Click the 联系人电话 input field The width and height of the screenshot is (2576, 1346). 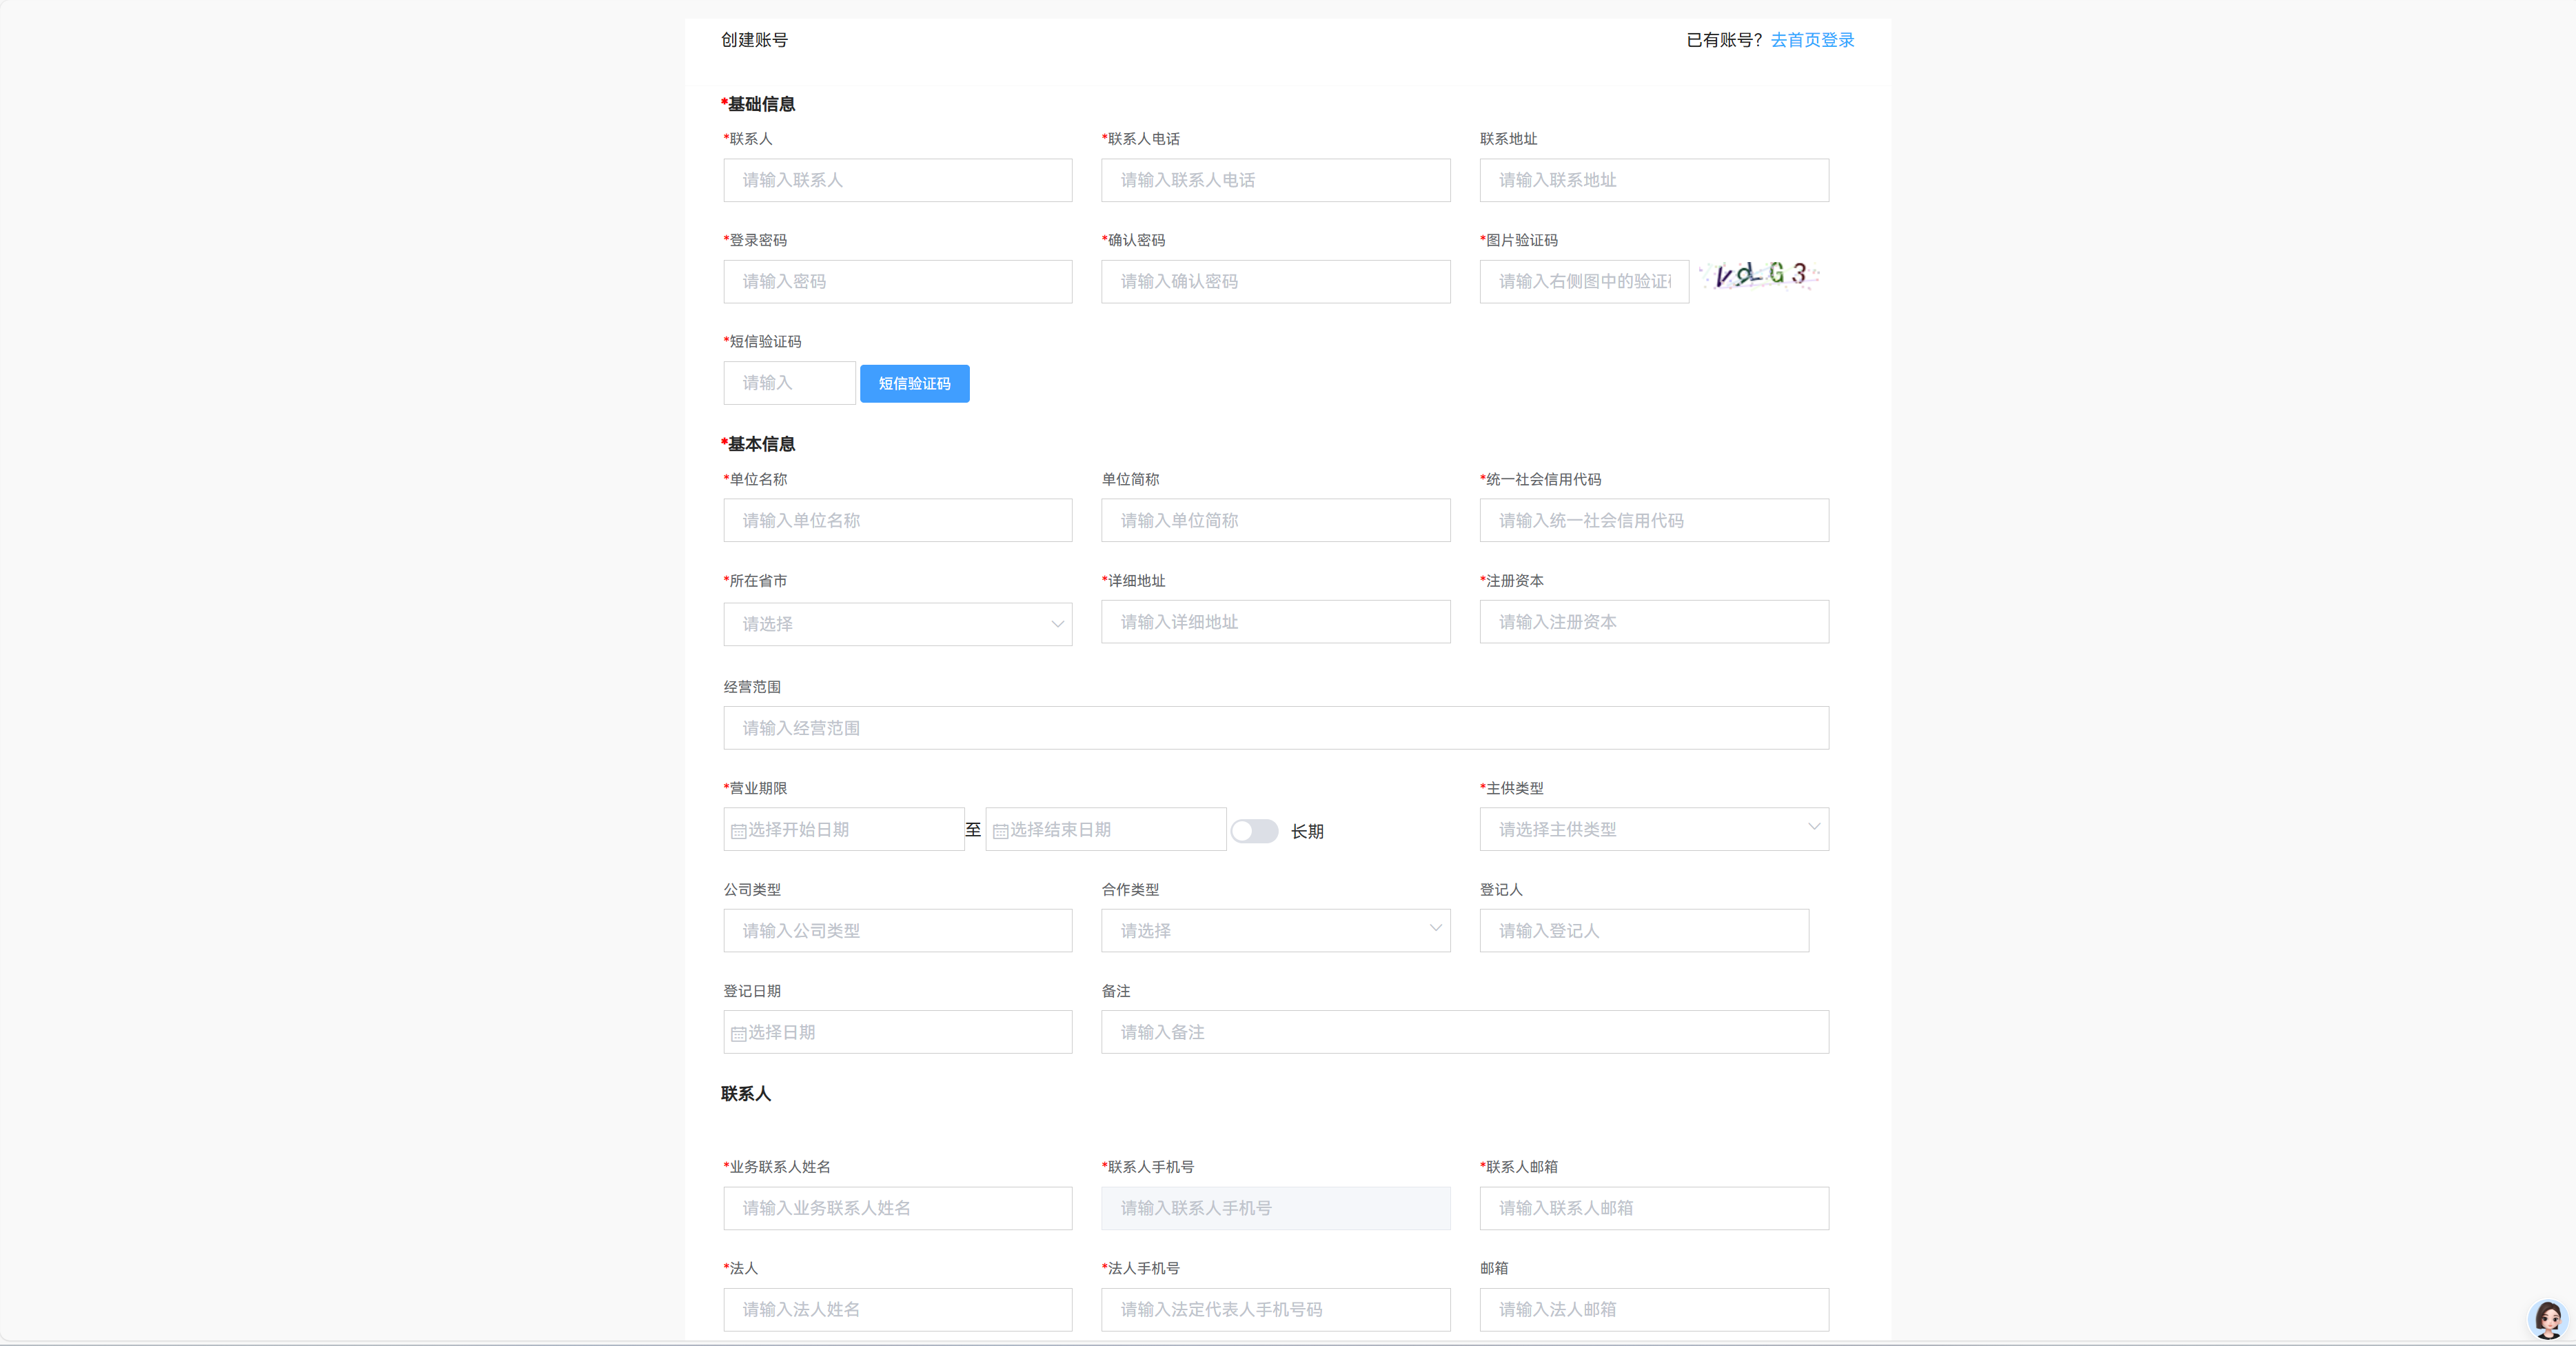(1276, 180)
